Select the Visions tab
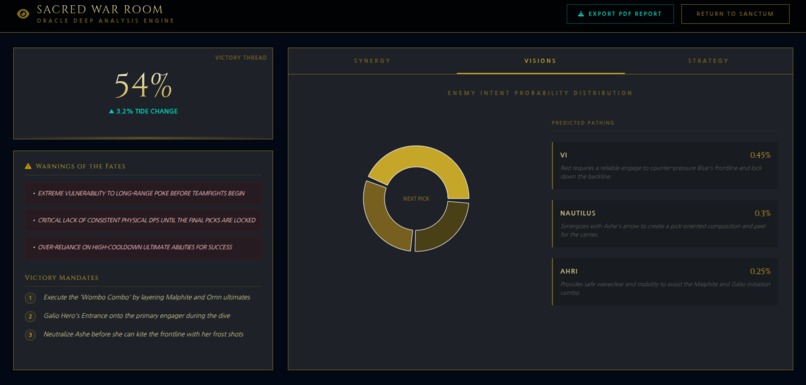 pyautogui.click(x=540, y=61)
